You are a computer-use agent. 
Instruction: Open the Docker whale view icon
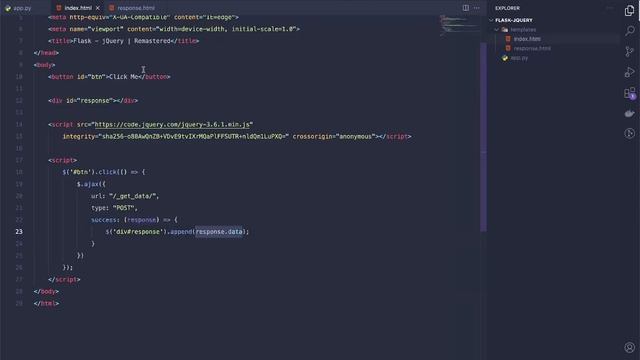coord(629,113)
